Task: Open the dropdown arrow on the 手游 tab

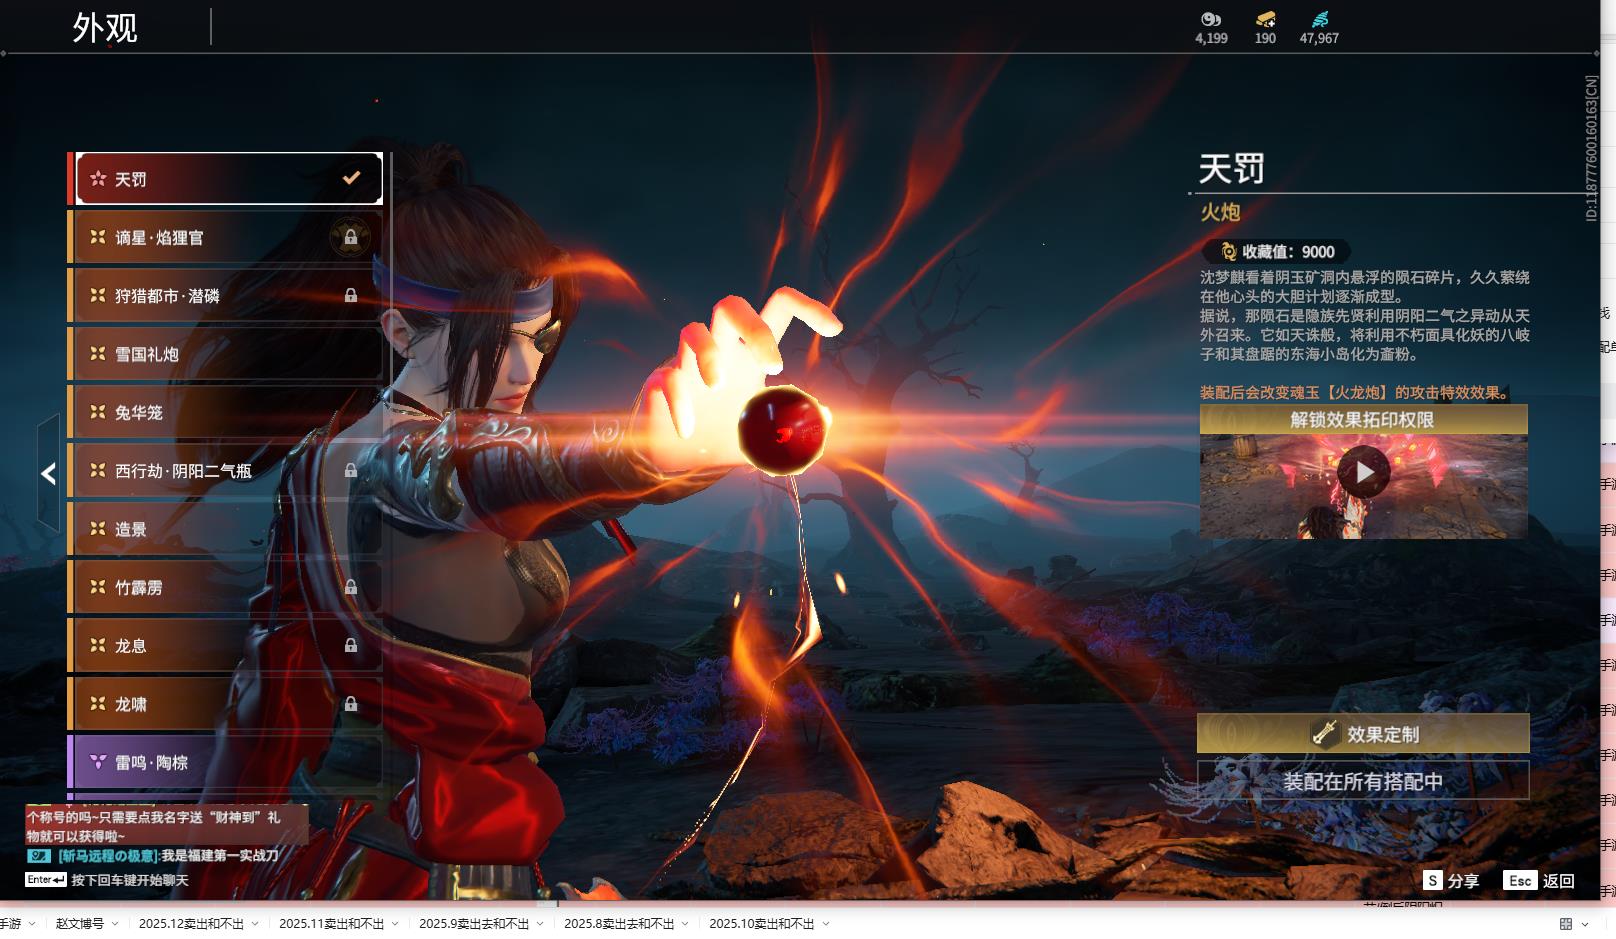Action: tap(32, 924)
